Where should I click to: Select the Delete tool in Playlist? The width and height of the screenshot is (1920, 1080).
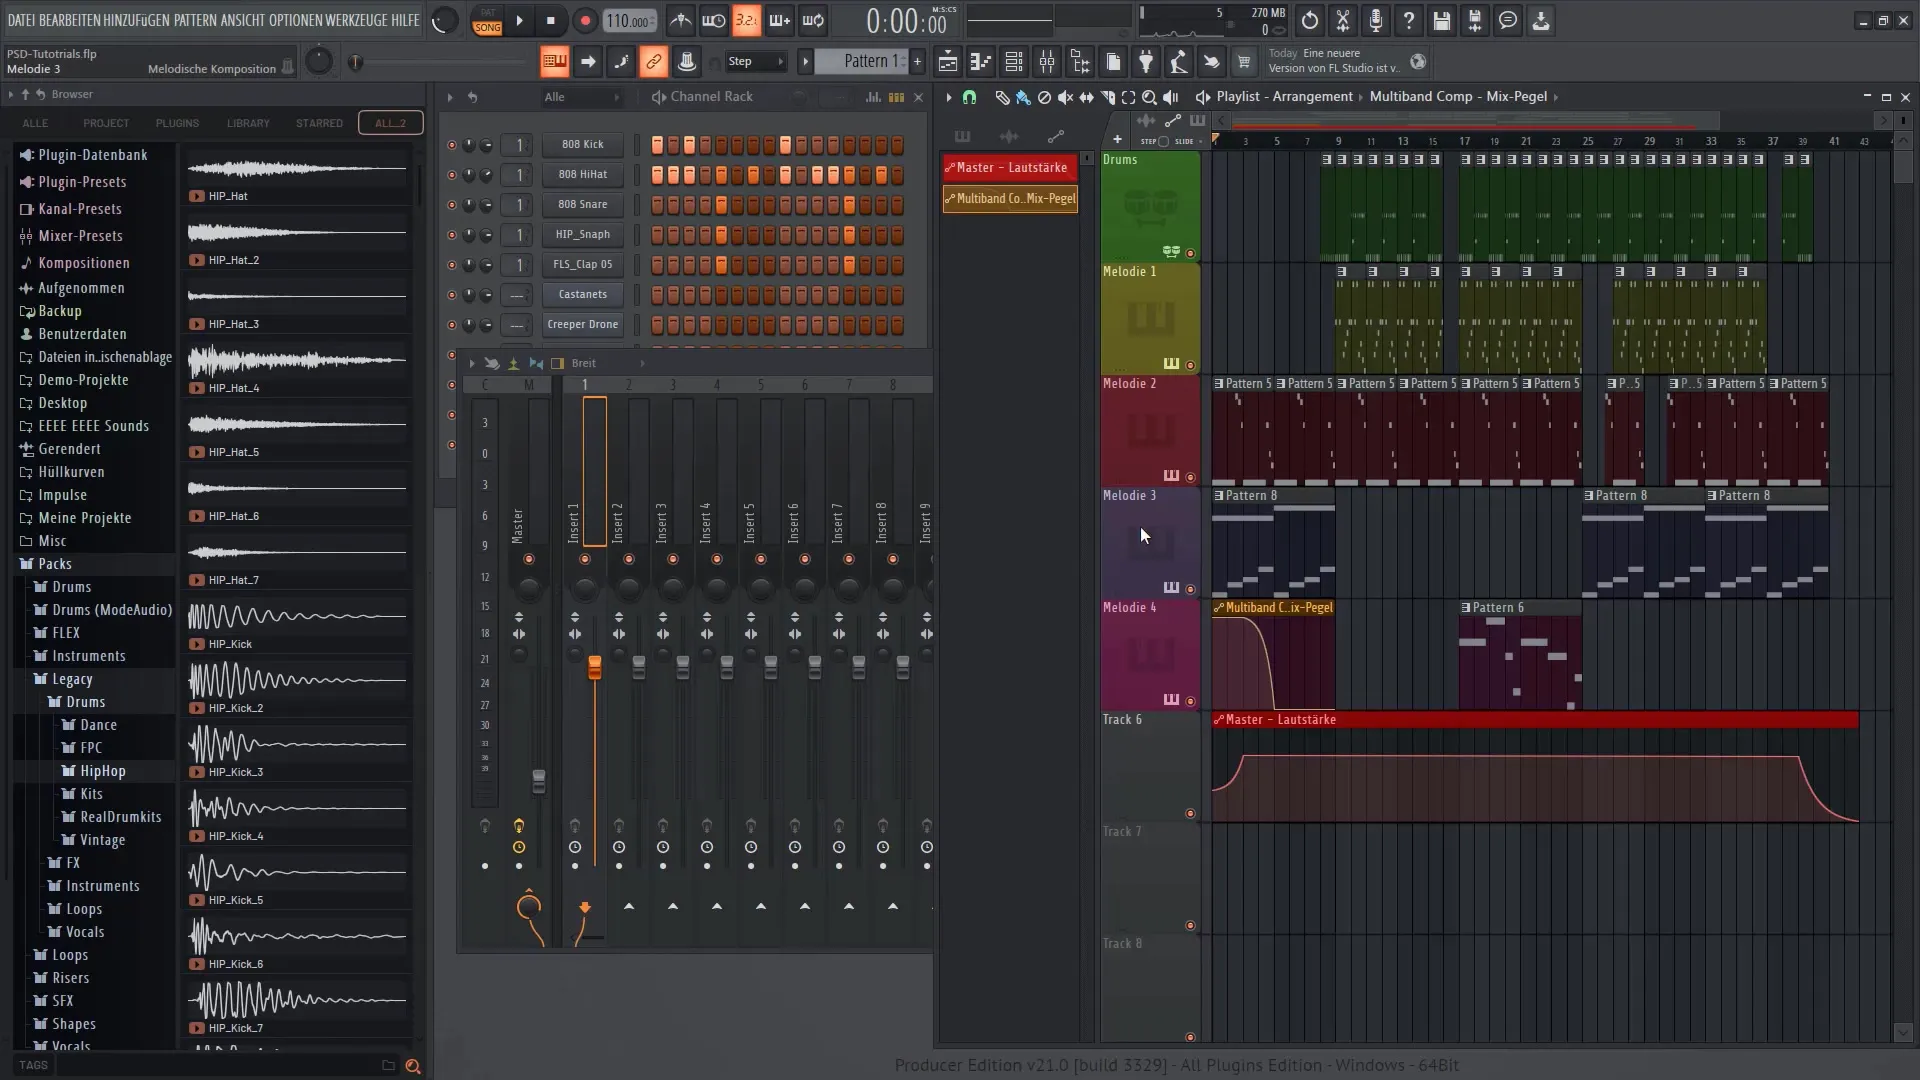coord(1044,97)
